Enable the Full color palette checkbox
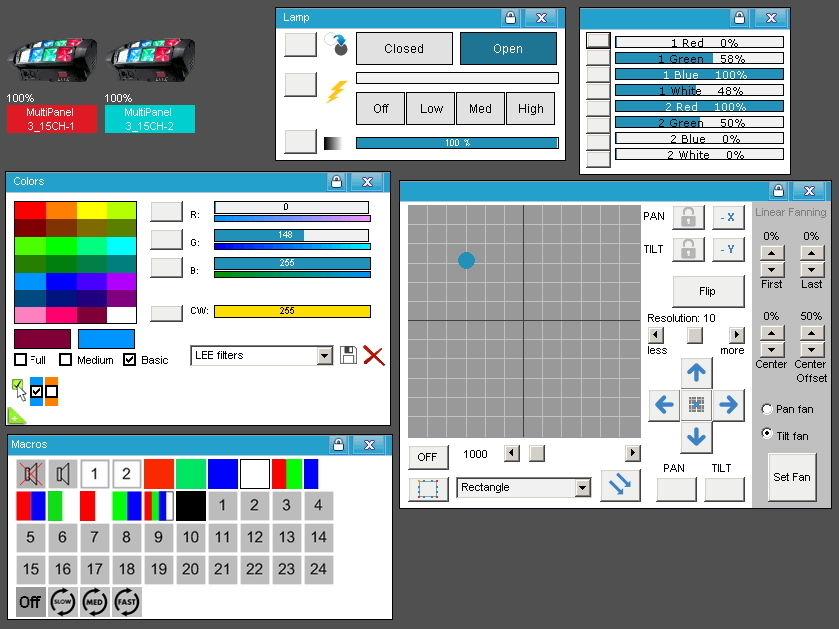 (20, 359)
